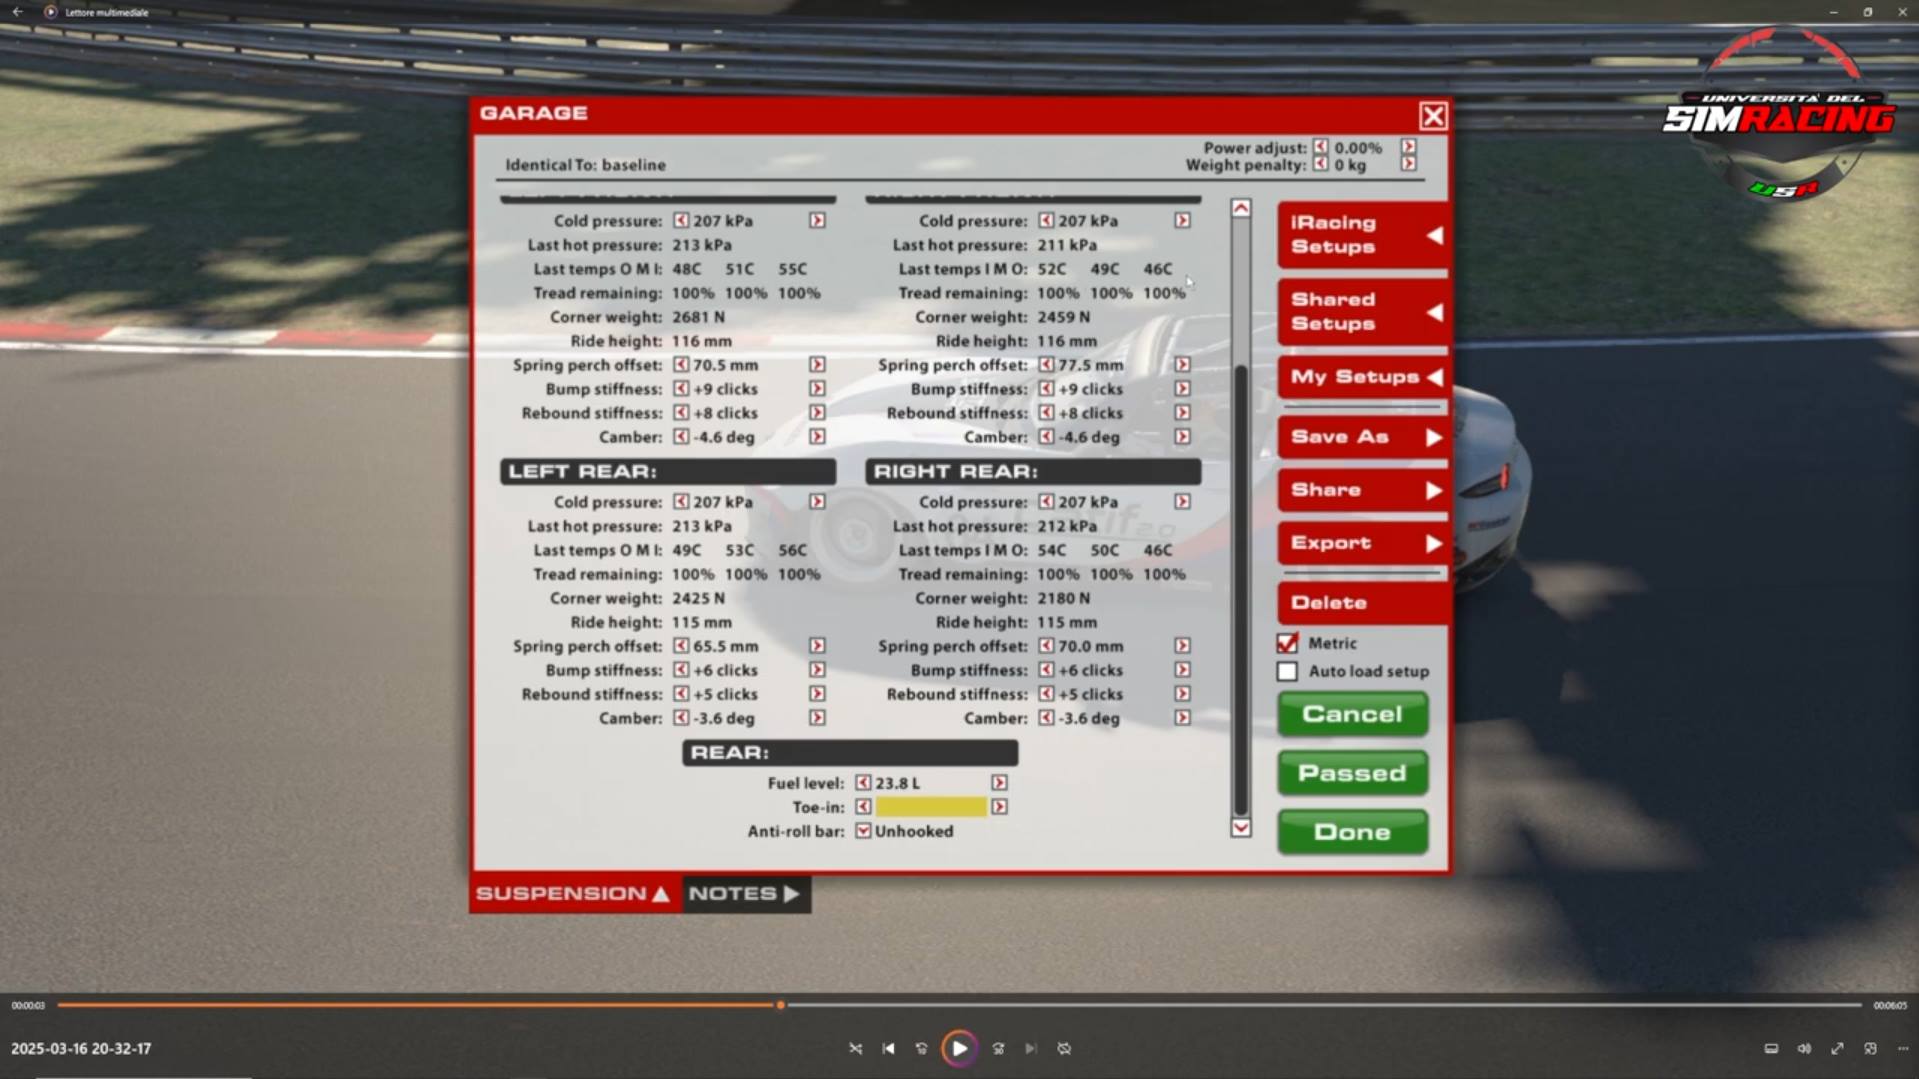Open the My Setups list
1919x1079 pixels.
pyautogui.click(x=1362, y=377)
